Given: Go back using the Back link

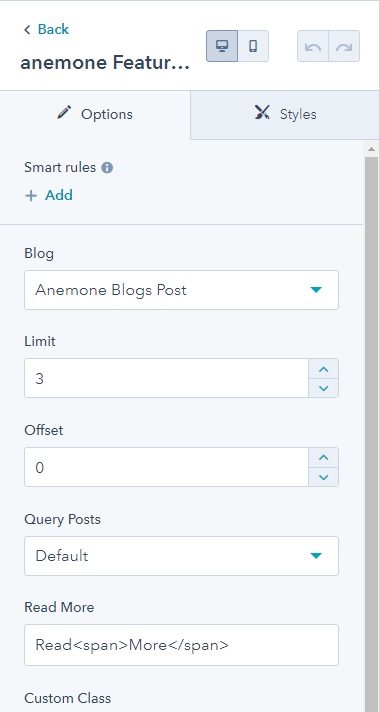Looking at the screenshot, I should point(46,30).
